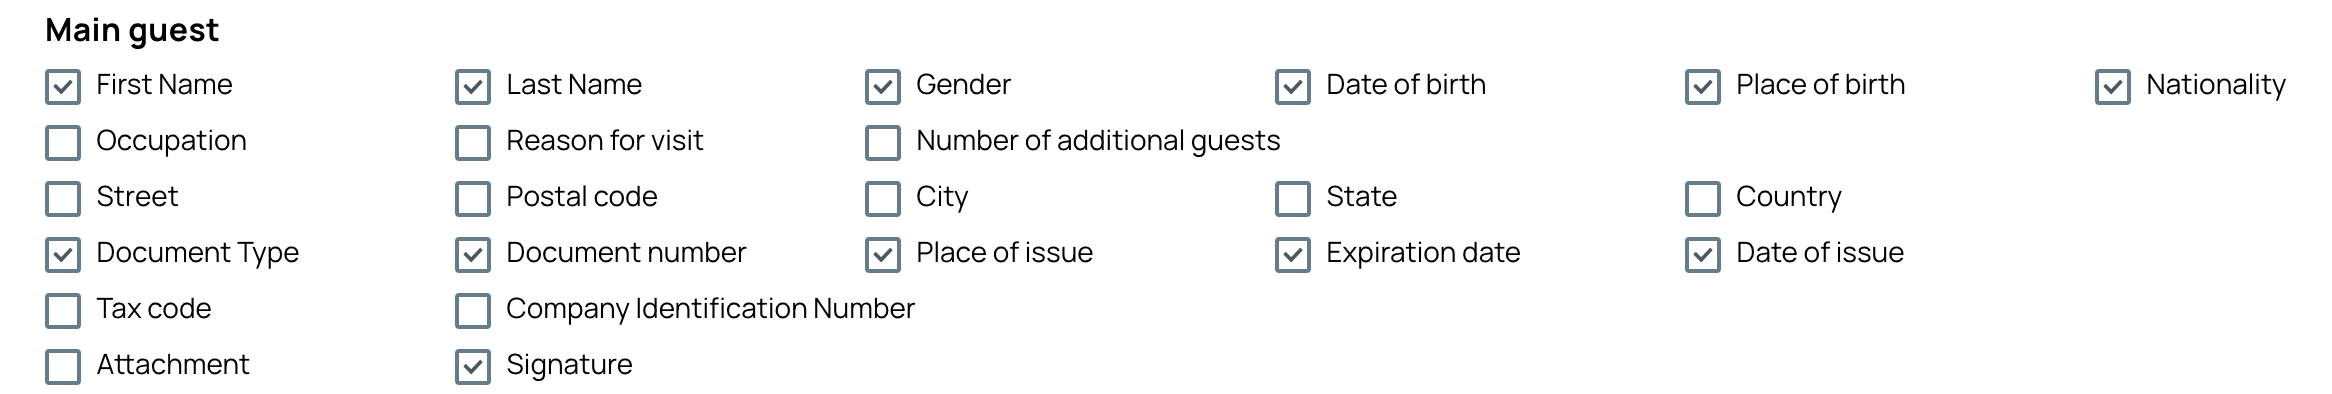Toggle the Place of birth checkbox
The width and height of the screenshot is (2332, 394).
tap(1703, 87)
